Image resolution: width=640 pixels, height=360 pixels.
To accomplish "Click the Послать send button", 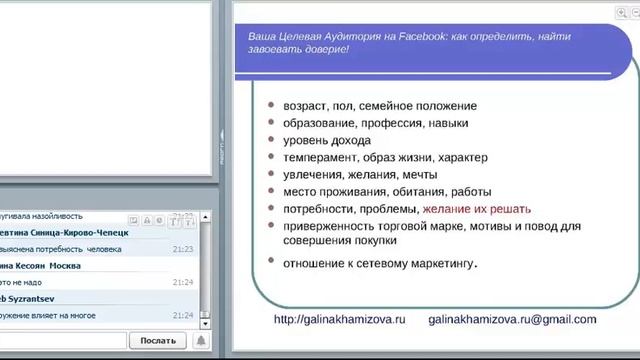I will (158, 340).
